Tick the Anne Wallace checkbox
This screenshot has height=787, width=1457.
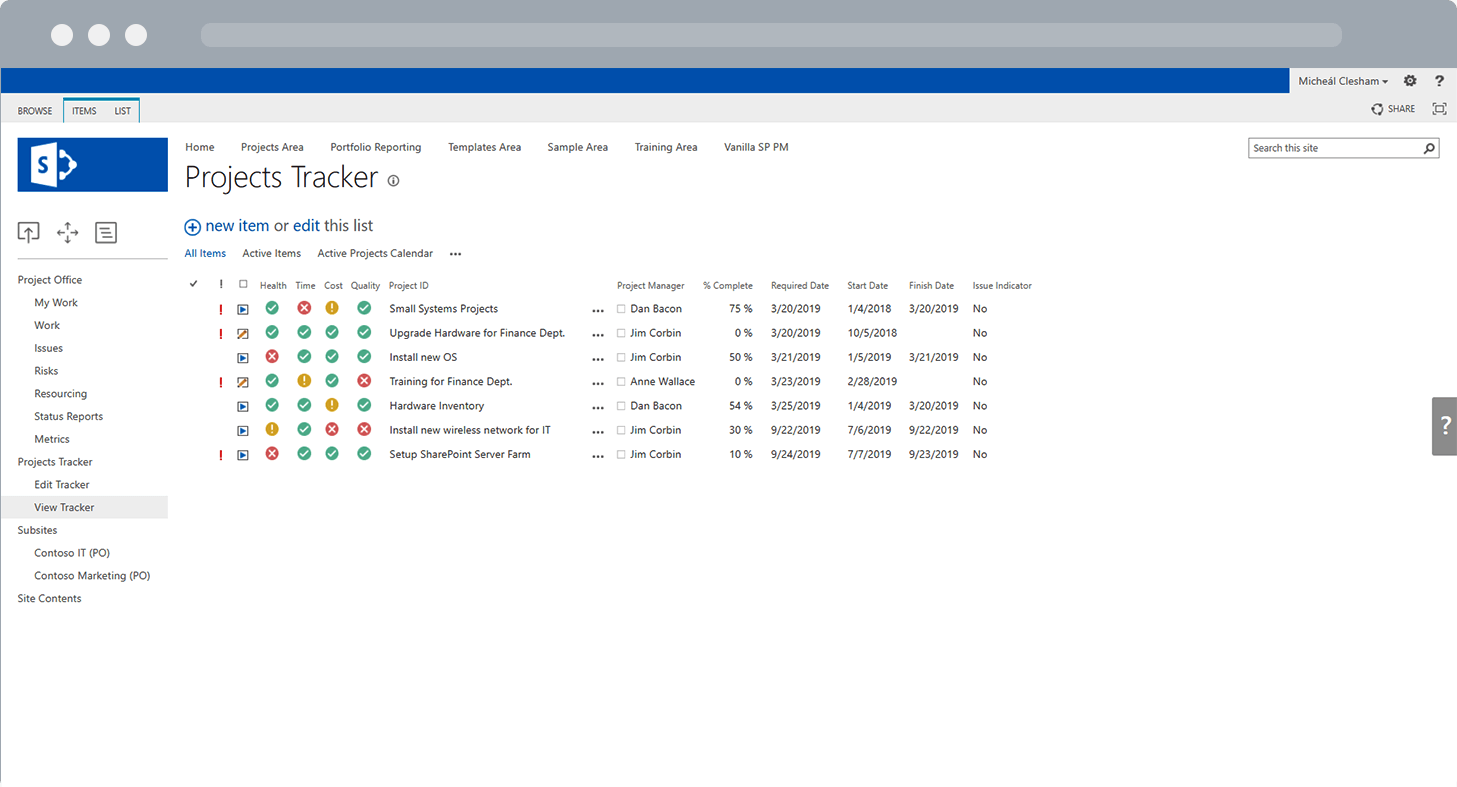(621, 382)
